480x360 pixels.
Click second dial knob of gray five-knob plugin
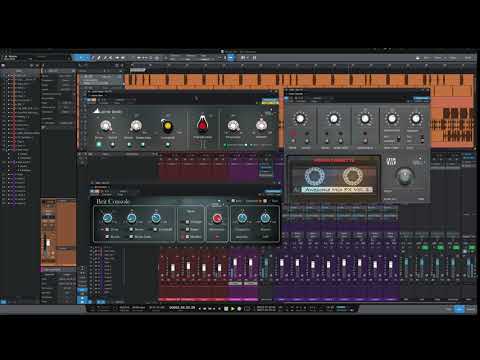coord(333,118)
